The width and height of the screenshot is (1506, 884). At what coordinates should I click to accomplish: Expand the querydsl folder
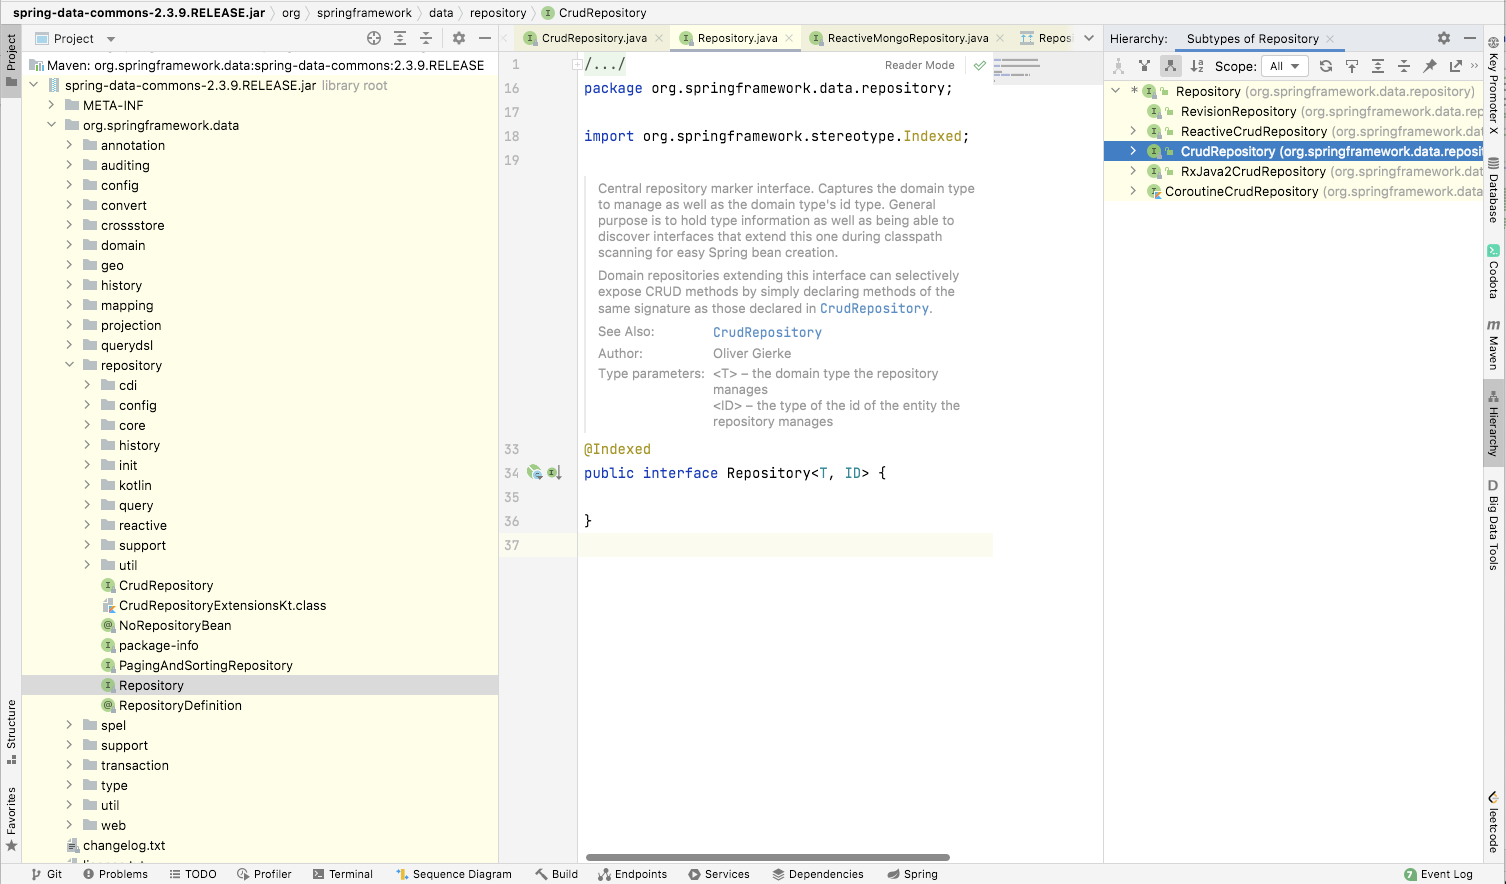tap(70, 345)
